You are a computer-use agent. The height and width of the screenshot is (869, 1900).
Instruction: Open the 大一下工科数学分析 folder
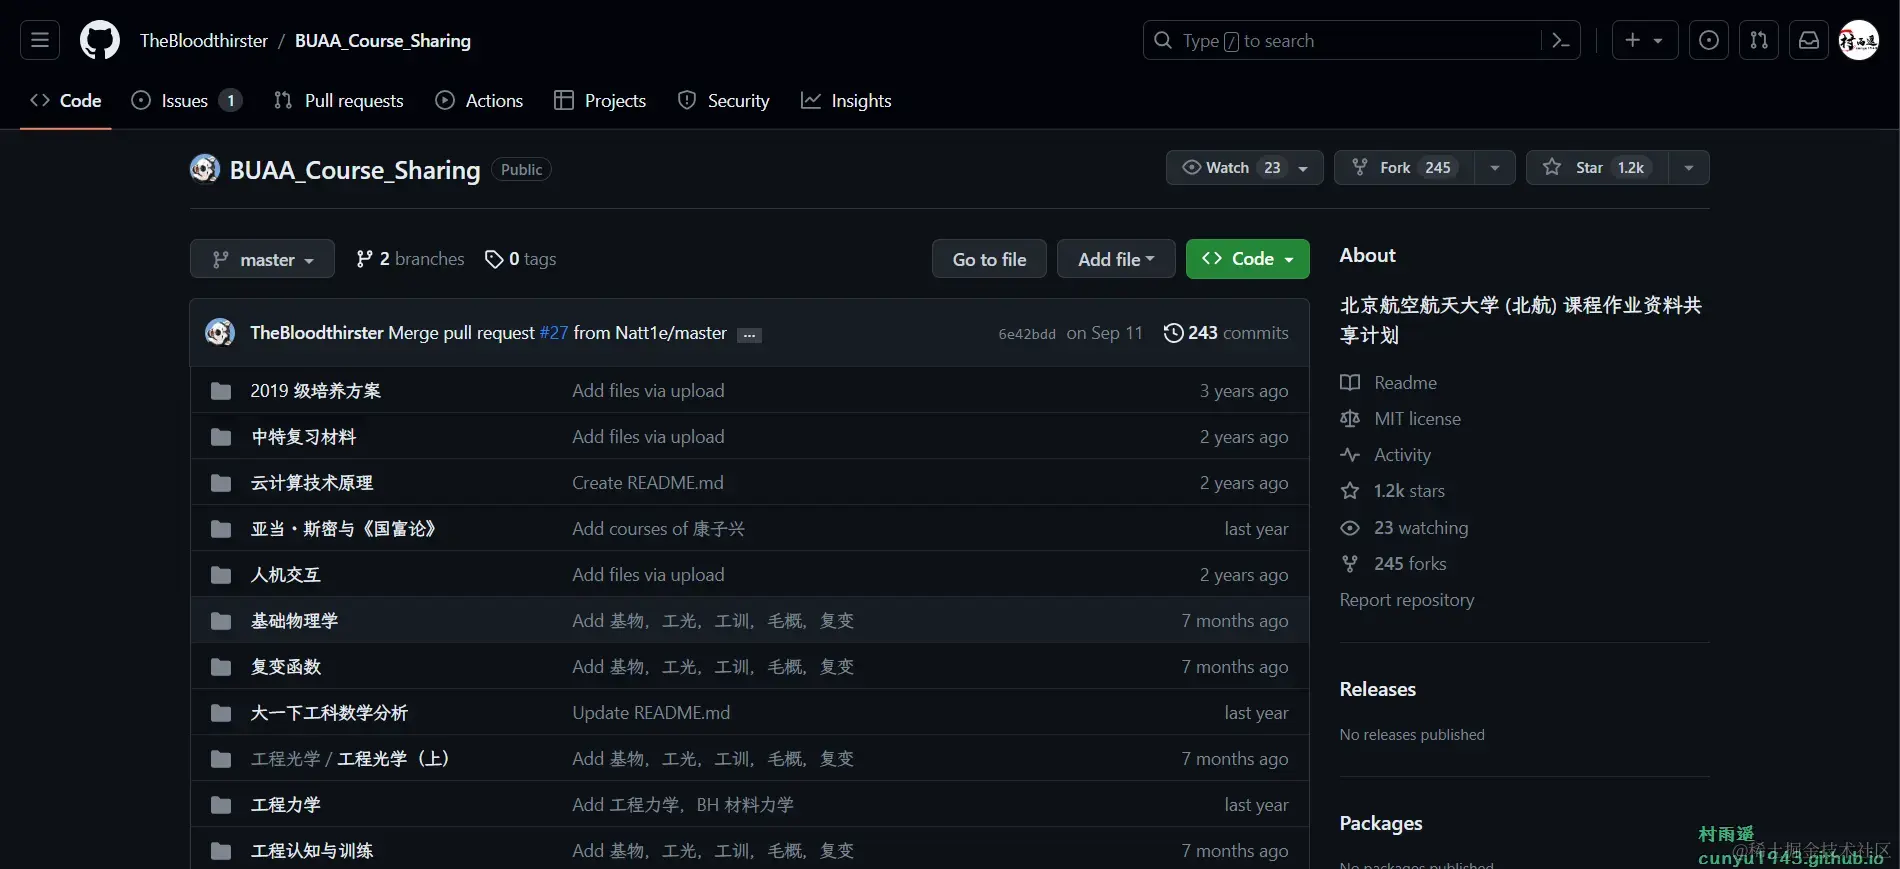click(329, 713)
